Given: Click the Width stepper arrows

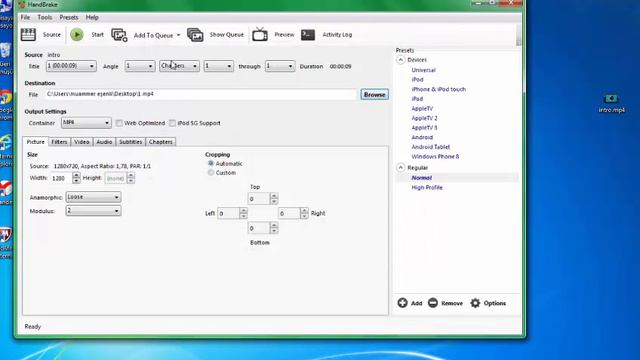Looking at the screenshot, I should pyautogui.click(x=76, y=178).
